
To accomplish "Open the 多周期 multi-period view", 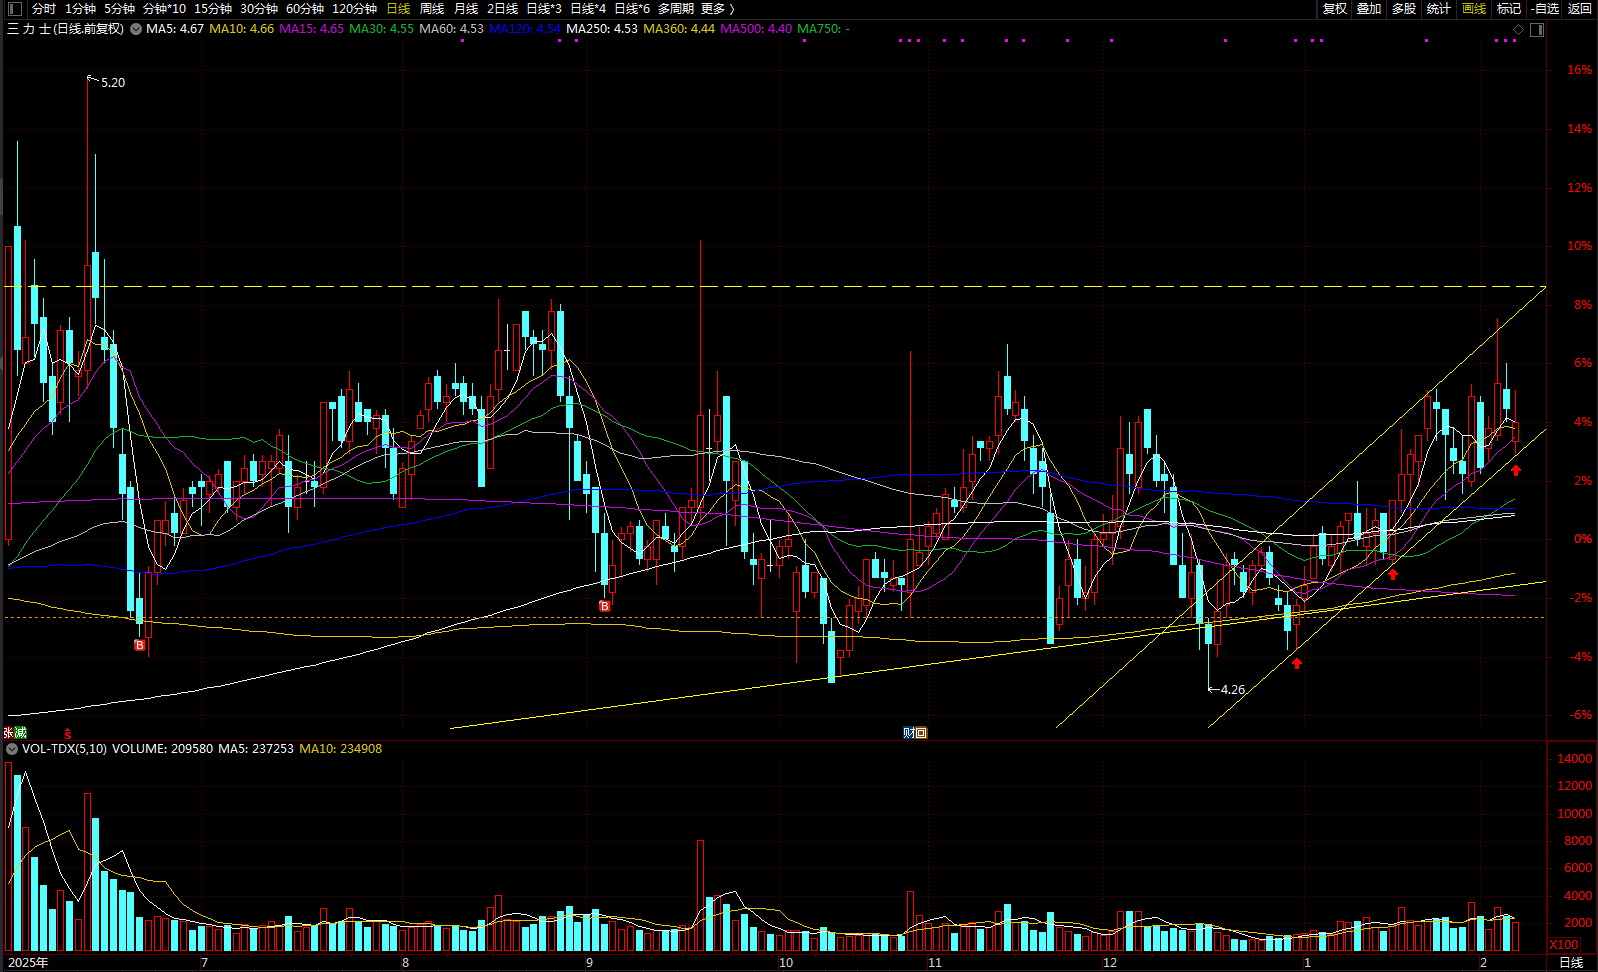I will click(675, 8).
